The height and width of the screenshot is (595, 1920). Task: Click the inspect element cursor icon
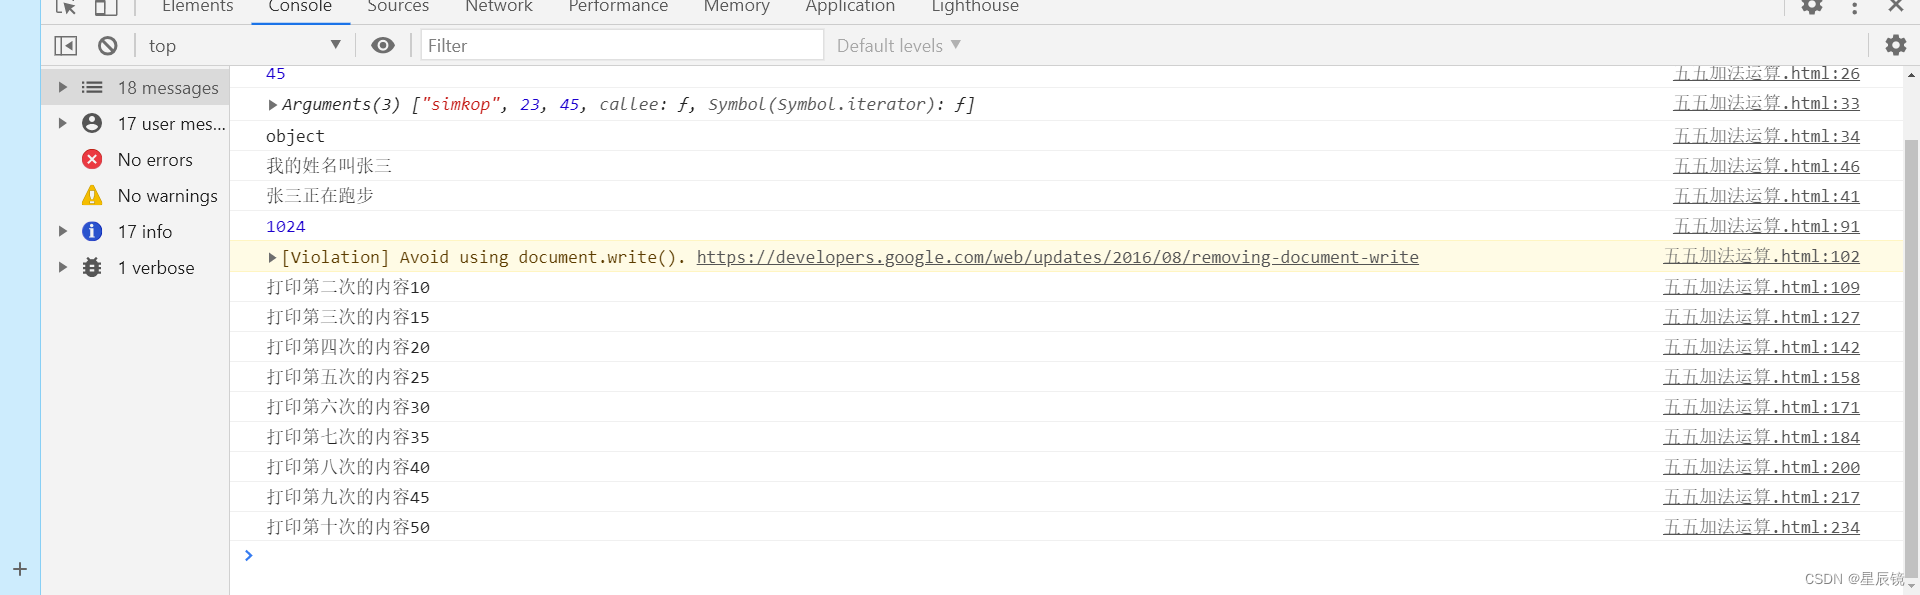tap(66, 7)
